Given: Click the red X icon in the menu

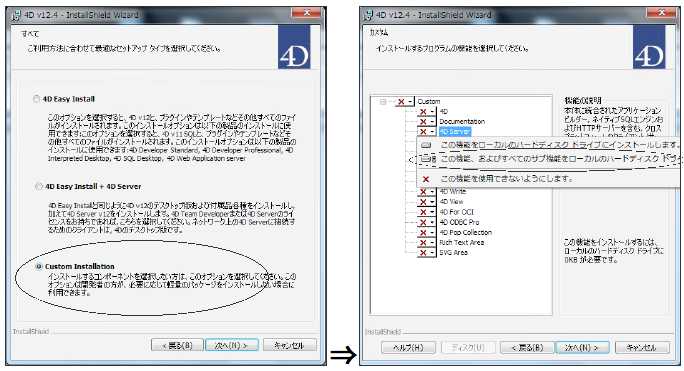Looking at the screenshot, I should (x=426, y=179).
